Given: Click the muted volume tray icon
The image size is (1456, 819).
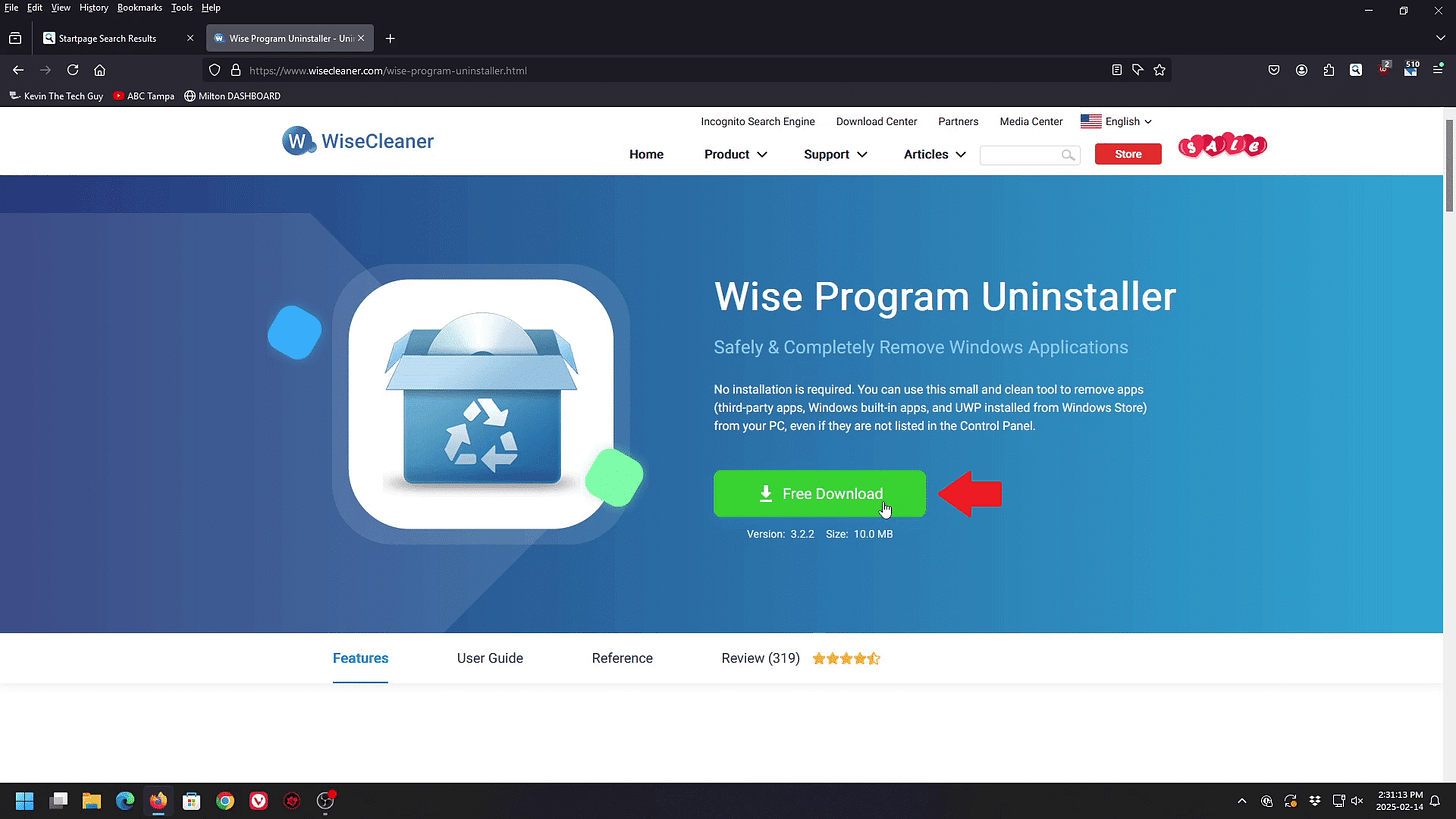Looking at the screenshot, I should [1358, 801].
